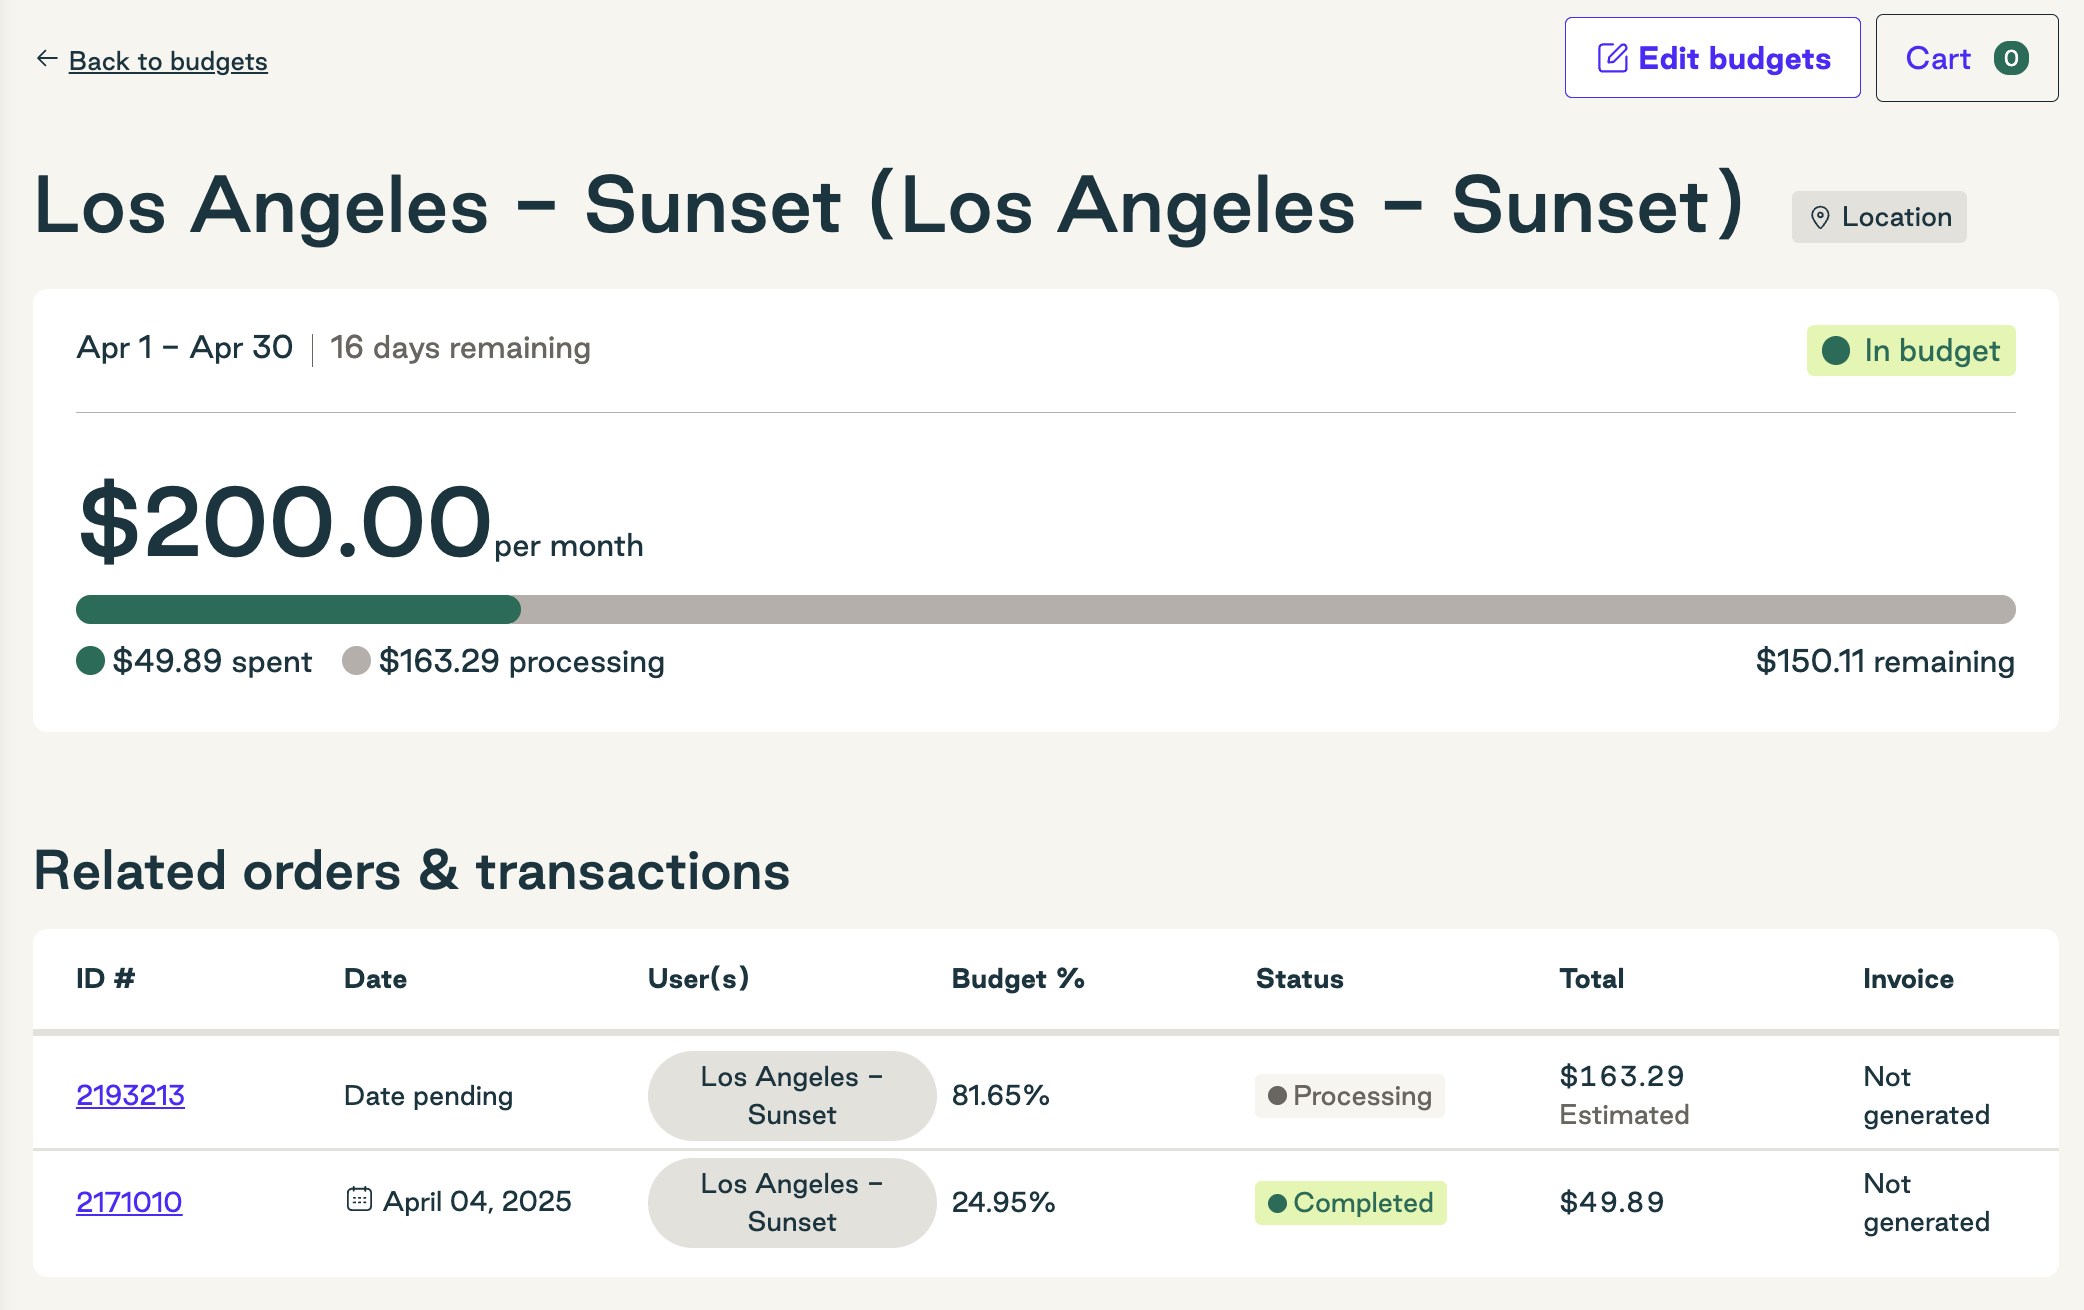The height and width of the screenshot is (1310, 2084).
Task: Click Date pending cell in row 2193213
Action: coord(428,1096)
